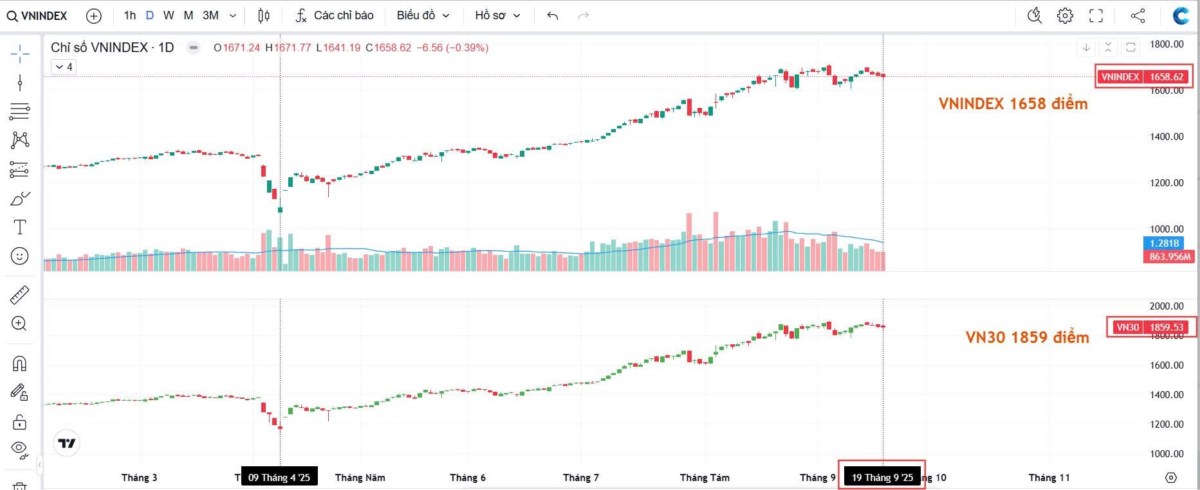
Task: Expand the Hồ sơ dropdown
Action: (497, 16)
